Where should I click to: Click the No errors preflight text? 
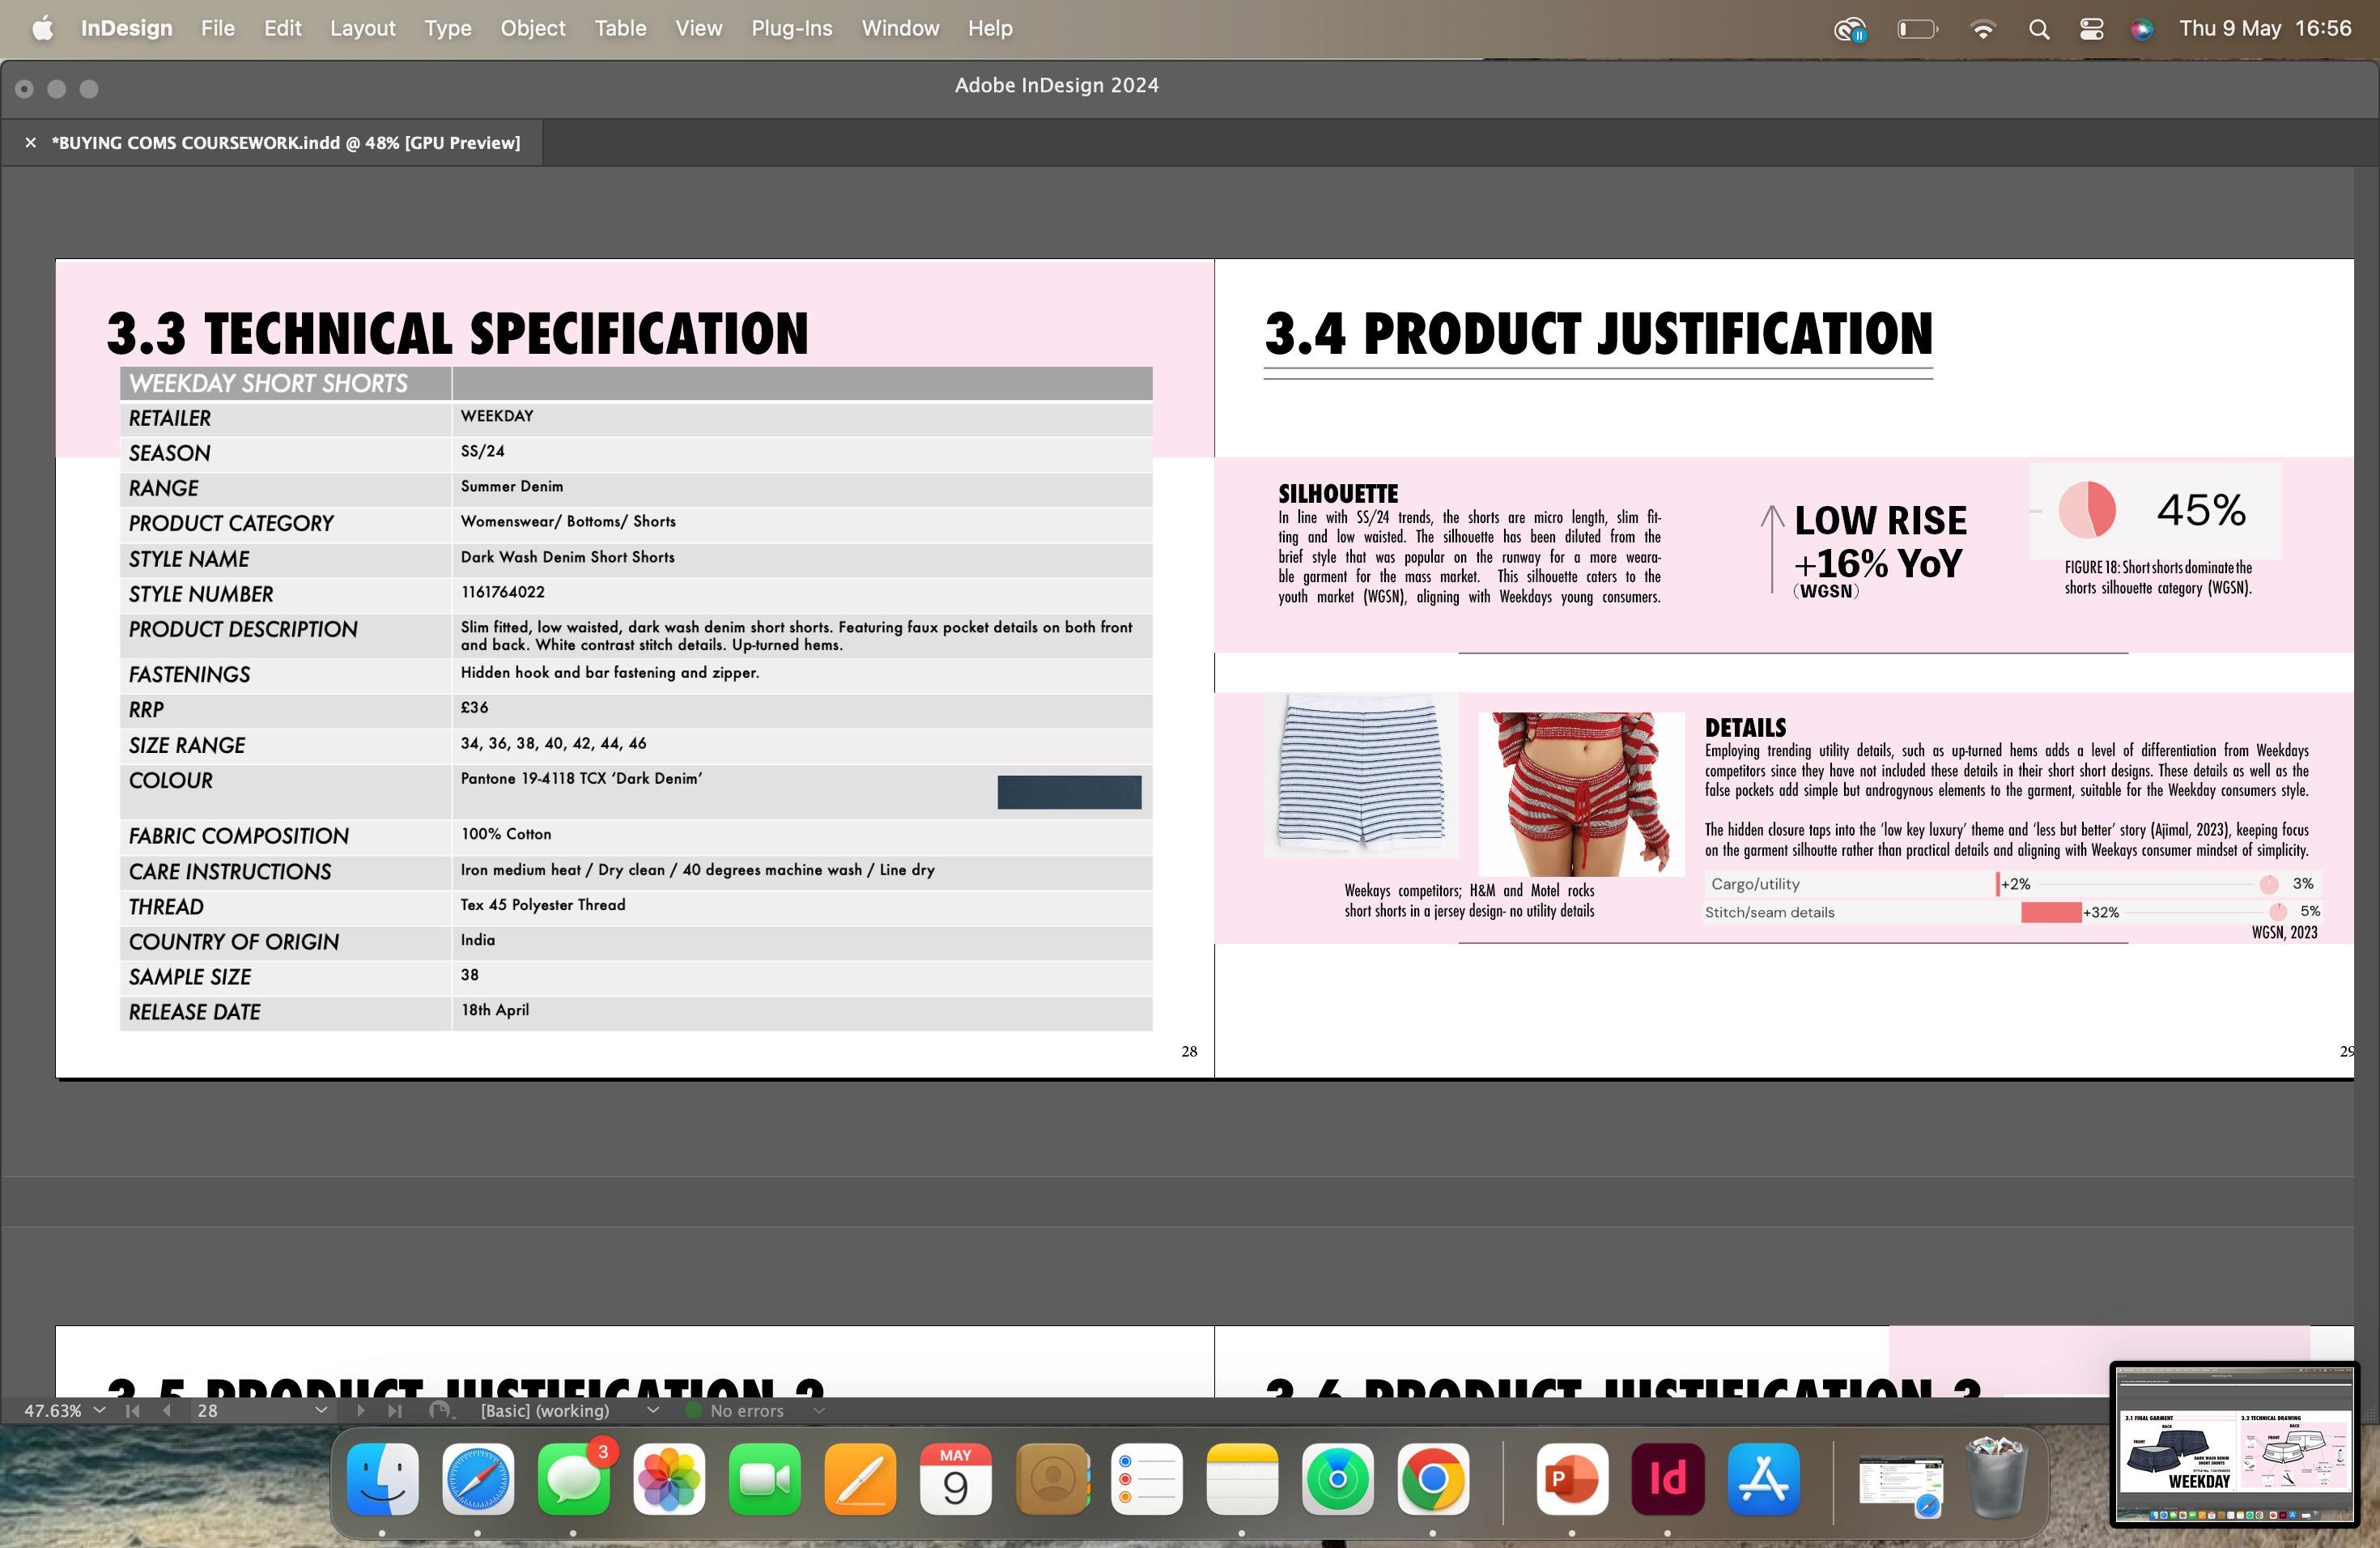coord(746,1411)
